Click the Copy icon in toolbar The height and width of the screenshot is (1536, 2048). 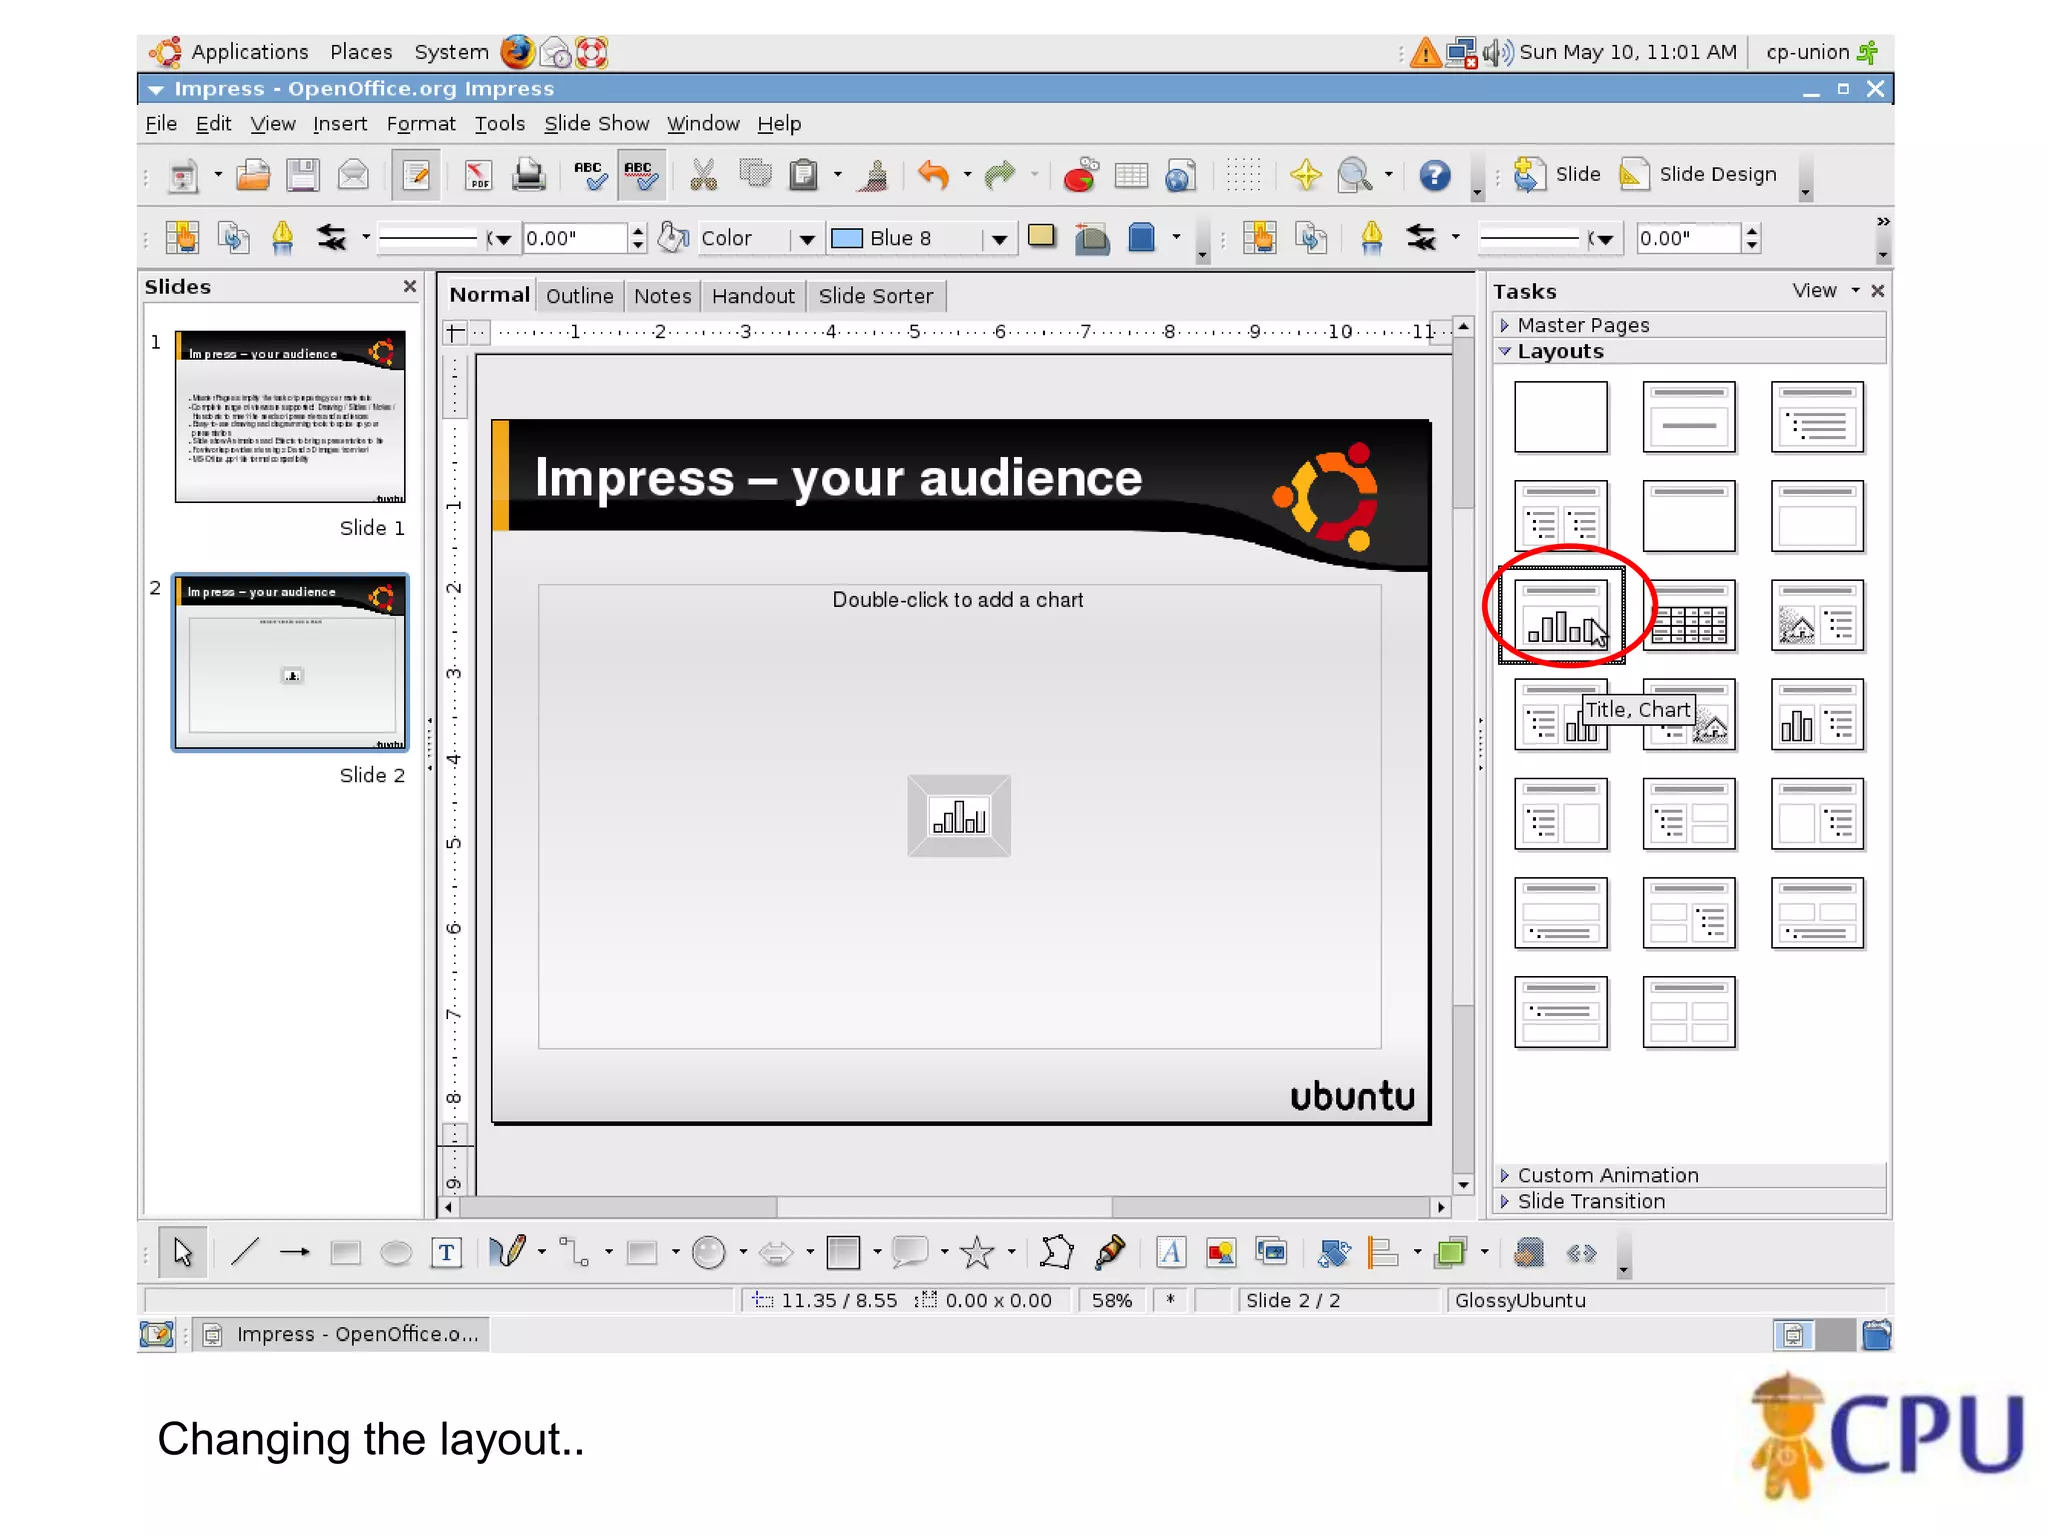(755, 175)
